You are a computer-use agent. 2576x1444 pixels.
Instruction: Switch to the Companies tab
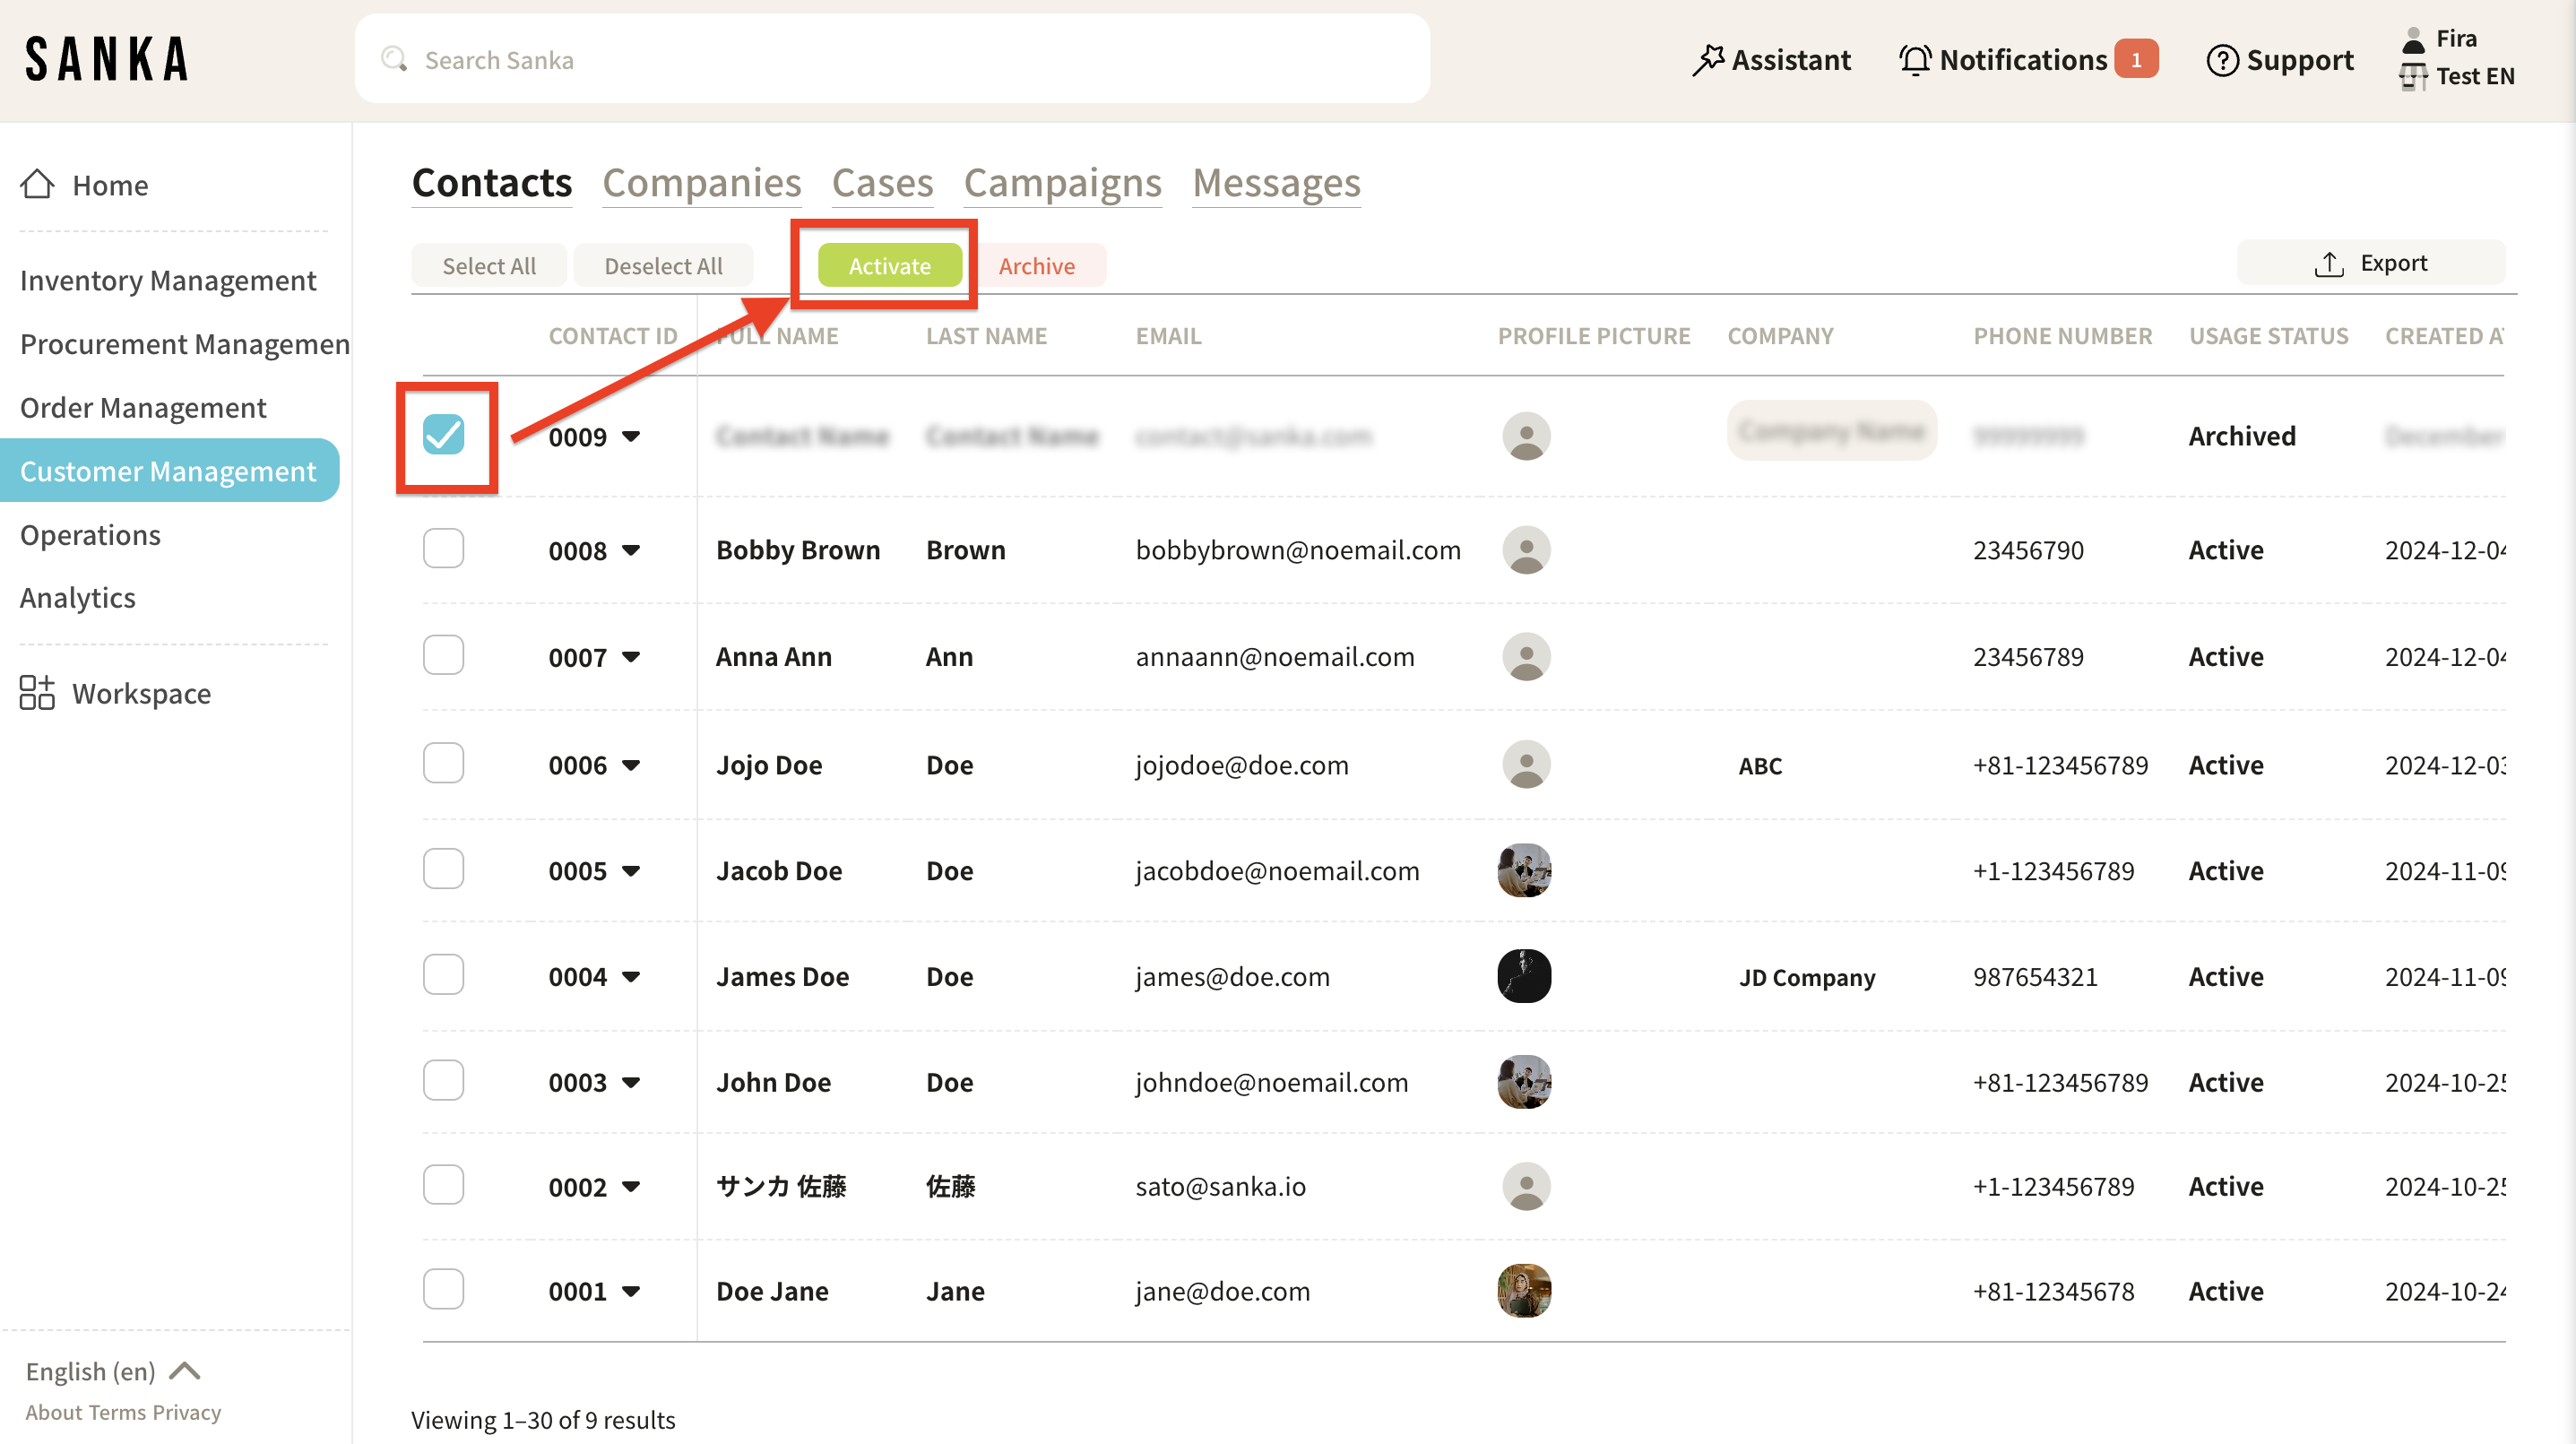click(701, 183)
